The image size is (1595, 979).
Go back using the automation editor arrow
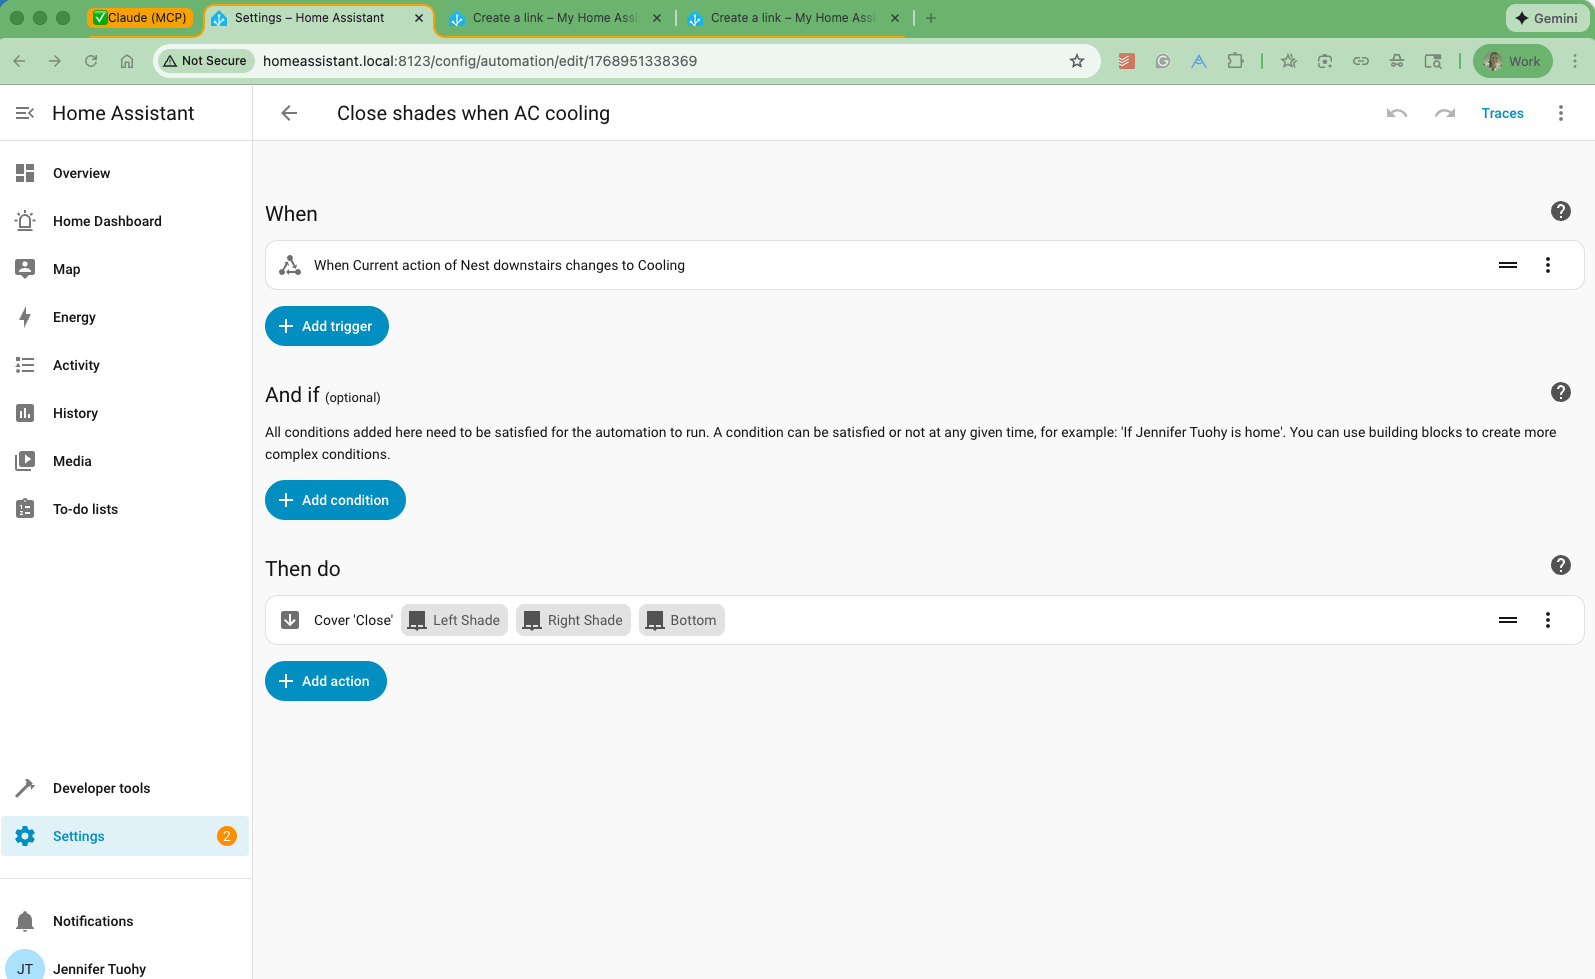coord(289,113)
